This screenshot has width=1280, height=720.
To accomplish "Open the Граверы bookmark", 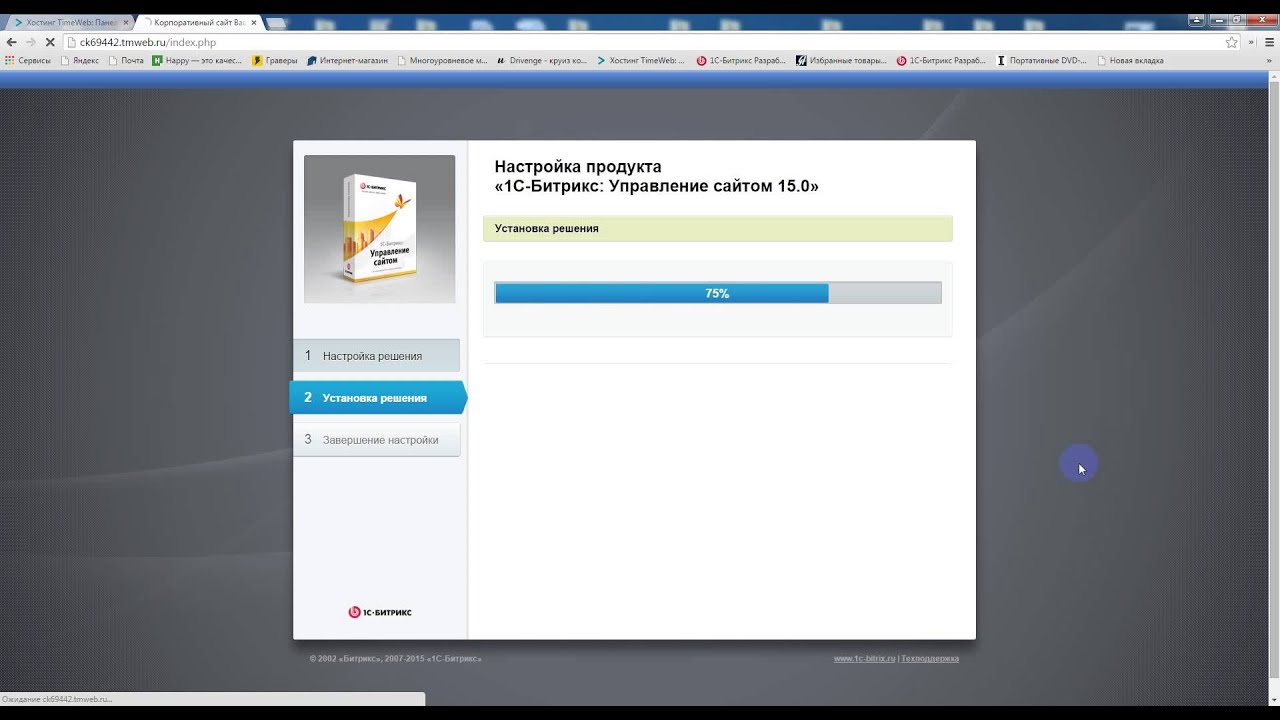I will [275, 60].
